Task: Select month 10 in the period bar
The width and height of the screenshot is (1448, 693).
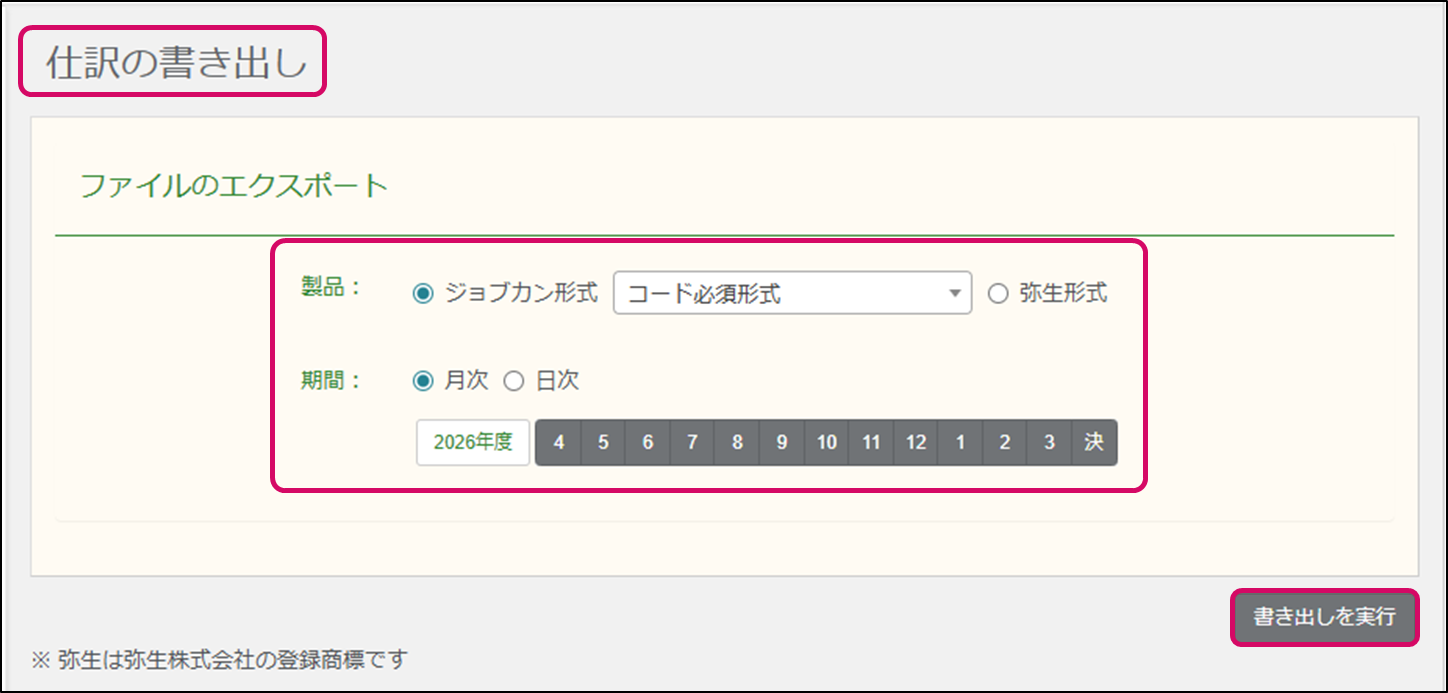Action: click(827, 443)
